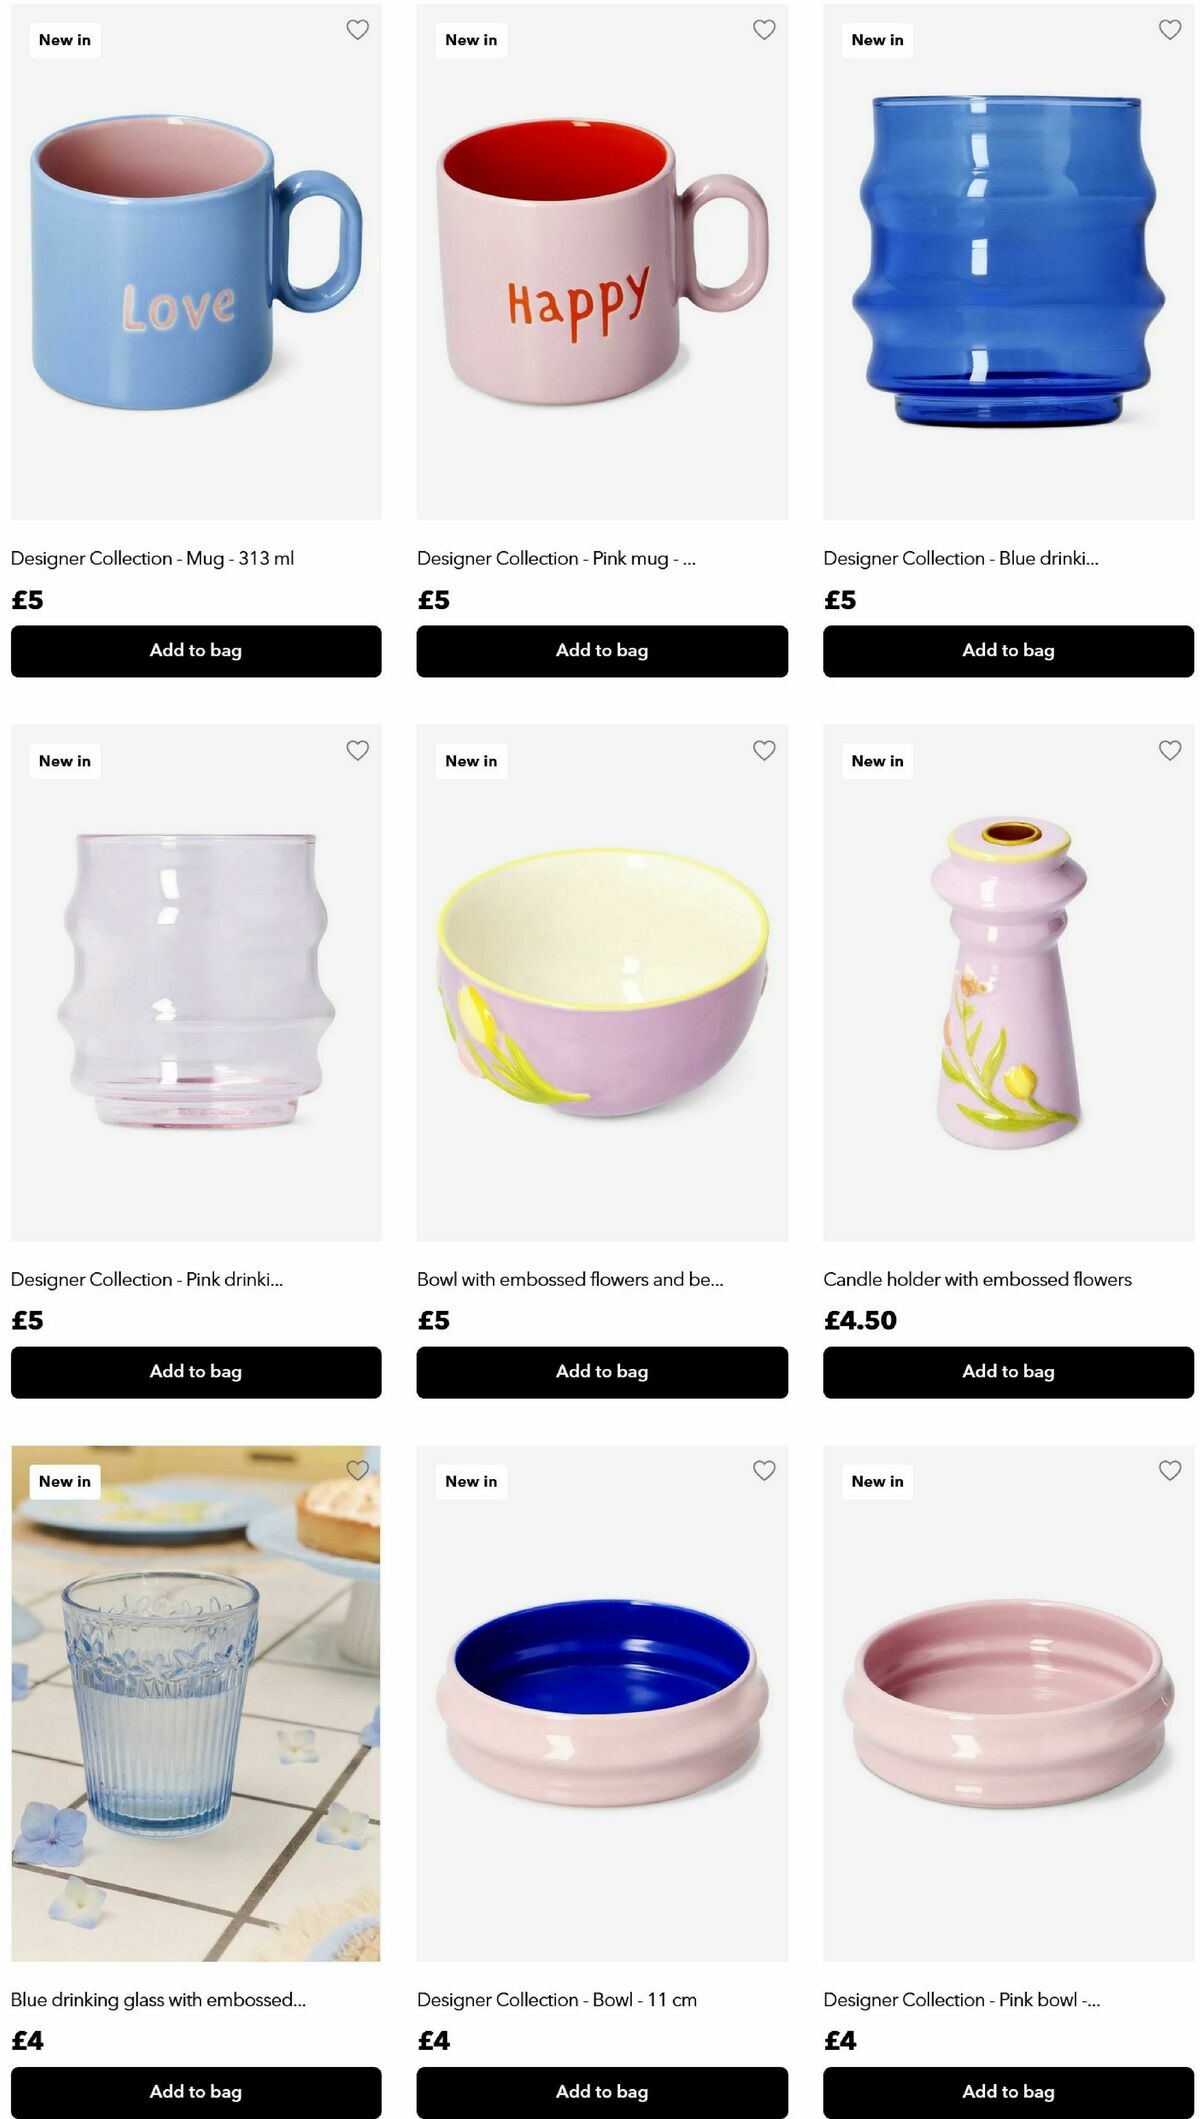The image size is (1200, 2119).
Task: Save embossed flowers bowl to favorites
Action: click(x=764, y=750)
